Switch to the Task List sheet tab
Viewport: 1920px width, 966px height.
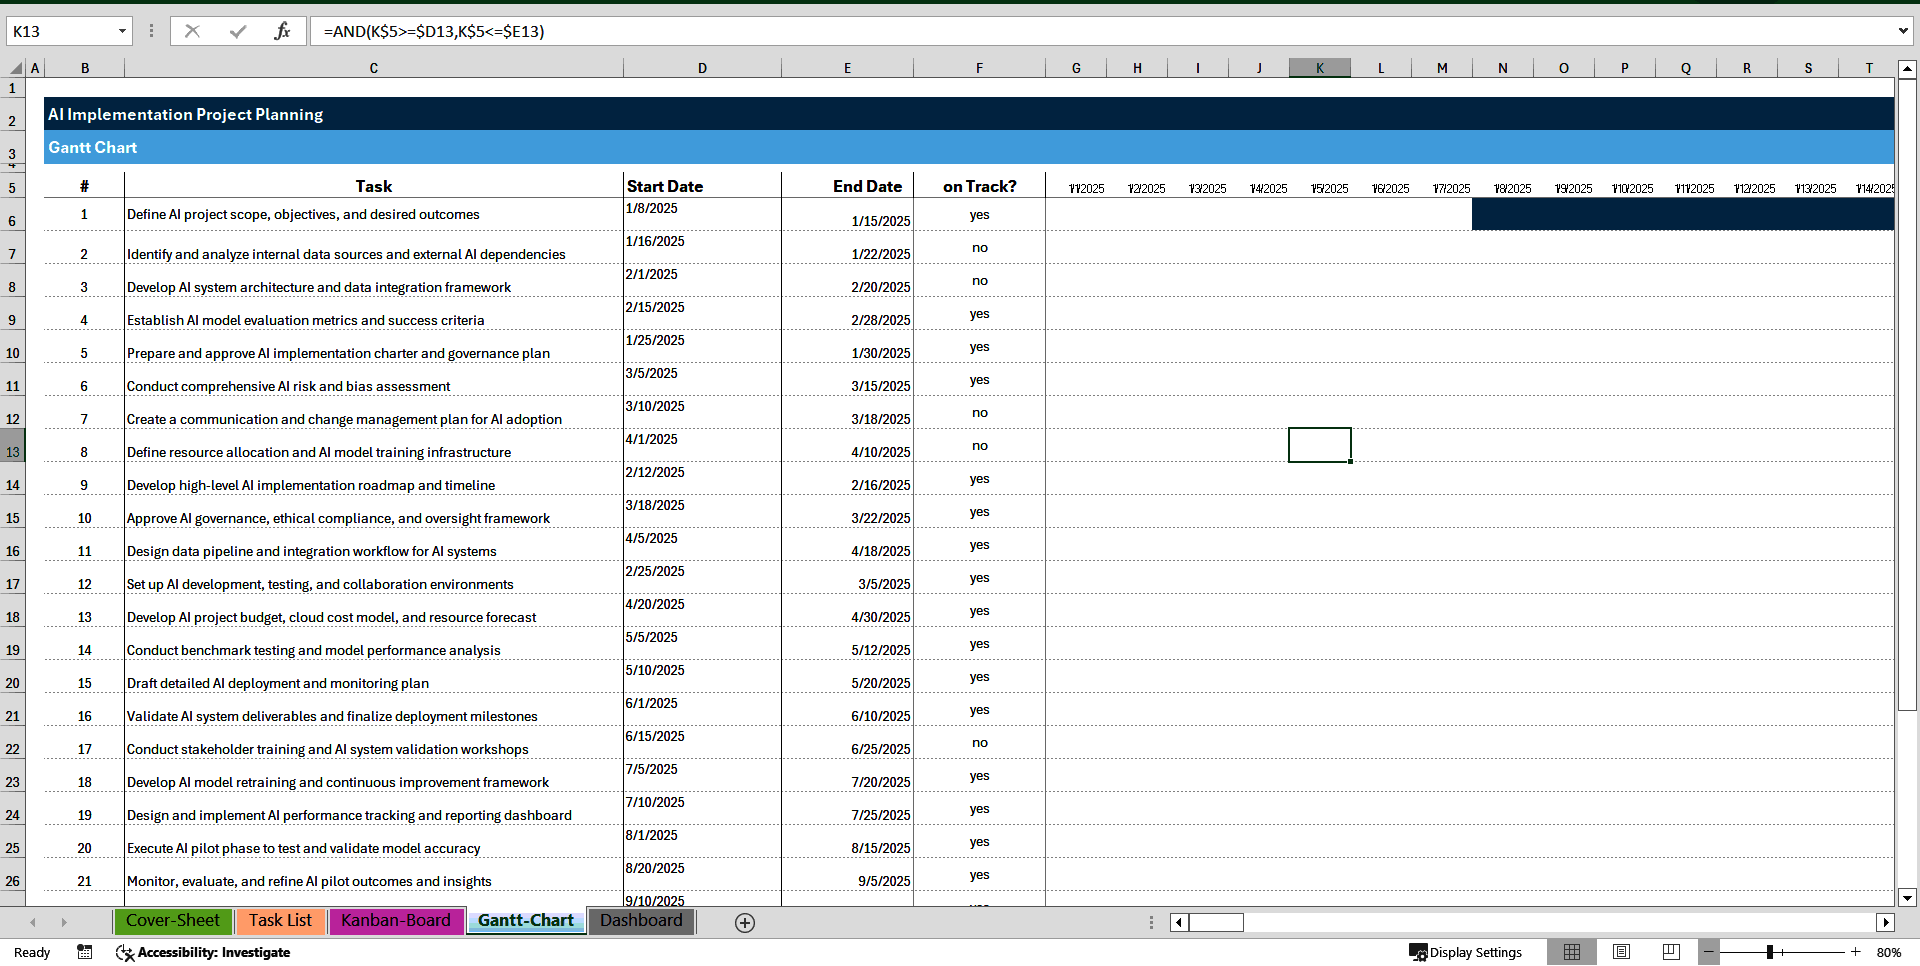pyautogui.click(x=280, y=921)
